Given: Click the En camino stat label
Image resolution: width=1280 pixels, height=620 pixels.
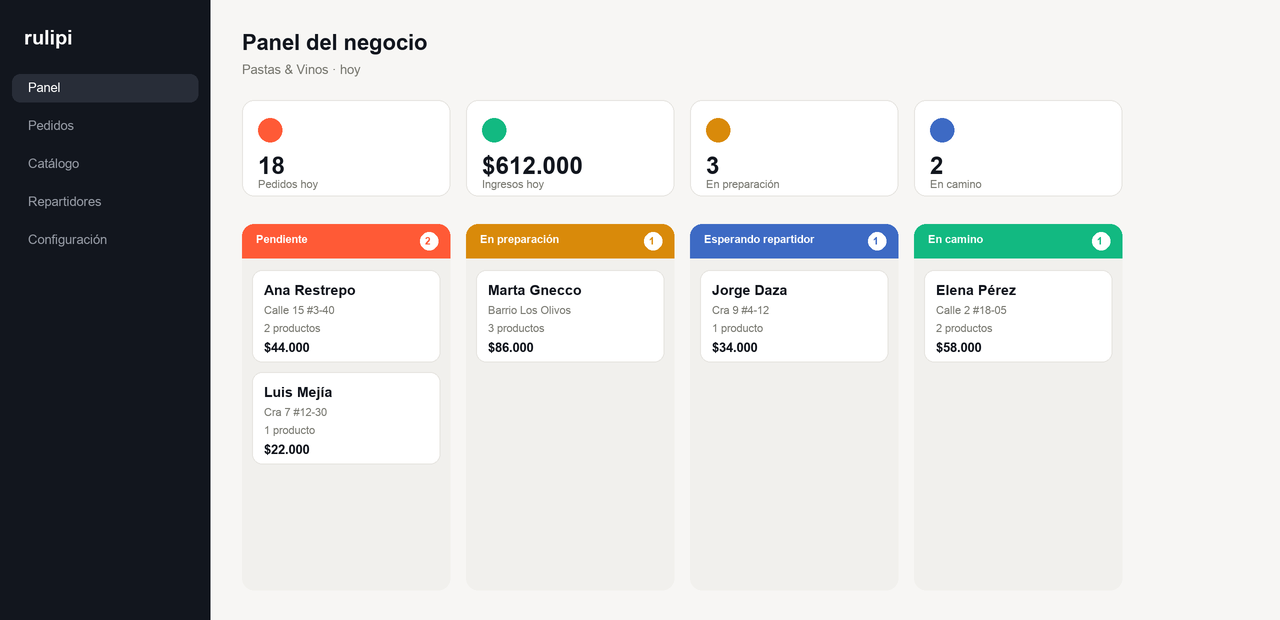Looking at the screenshot, I should [x=956, y=184].
